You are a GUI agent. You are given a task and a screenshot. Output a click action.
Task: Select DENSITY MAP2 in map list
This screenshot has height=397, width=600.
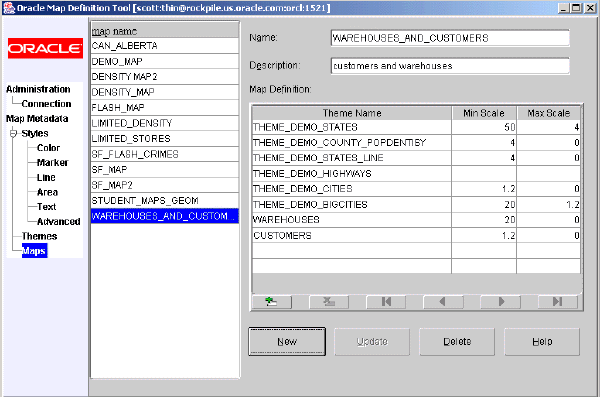click(x=165, y=77)
